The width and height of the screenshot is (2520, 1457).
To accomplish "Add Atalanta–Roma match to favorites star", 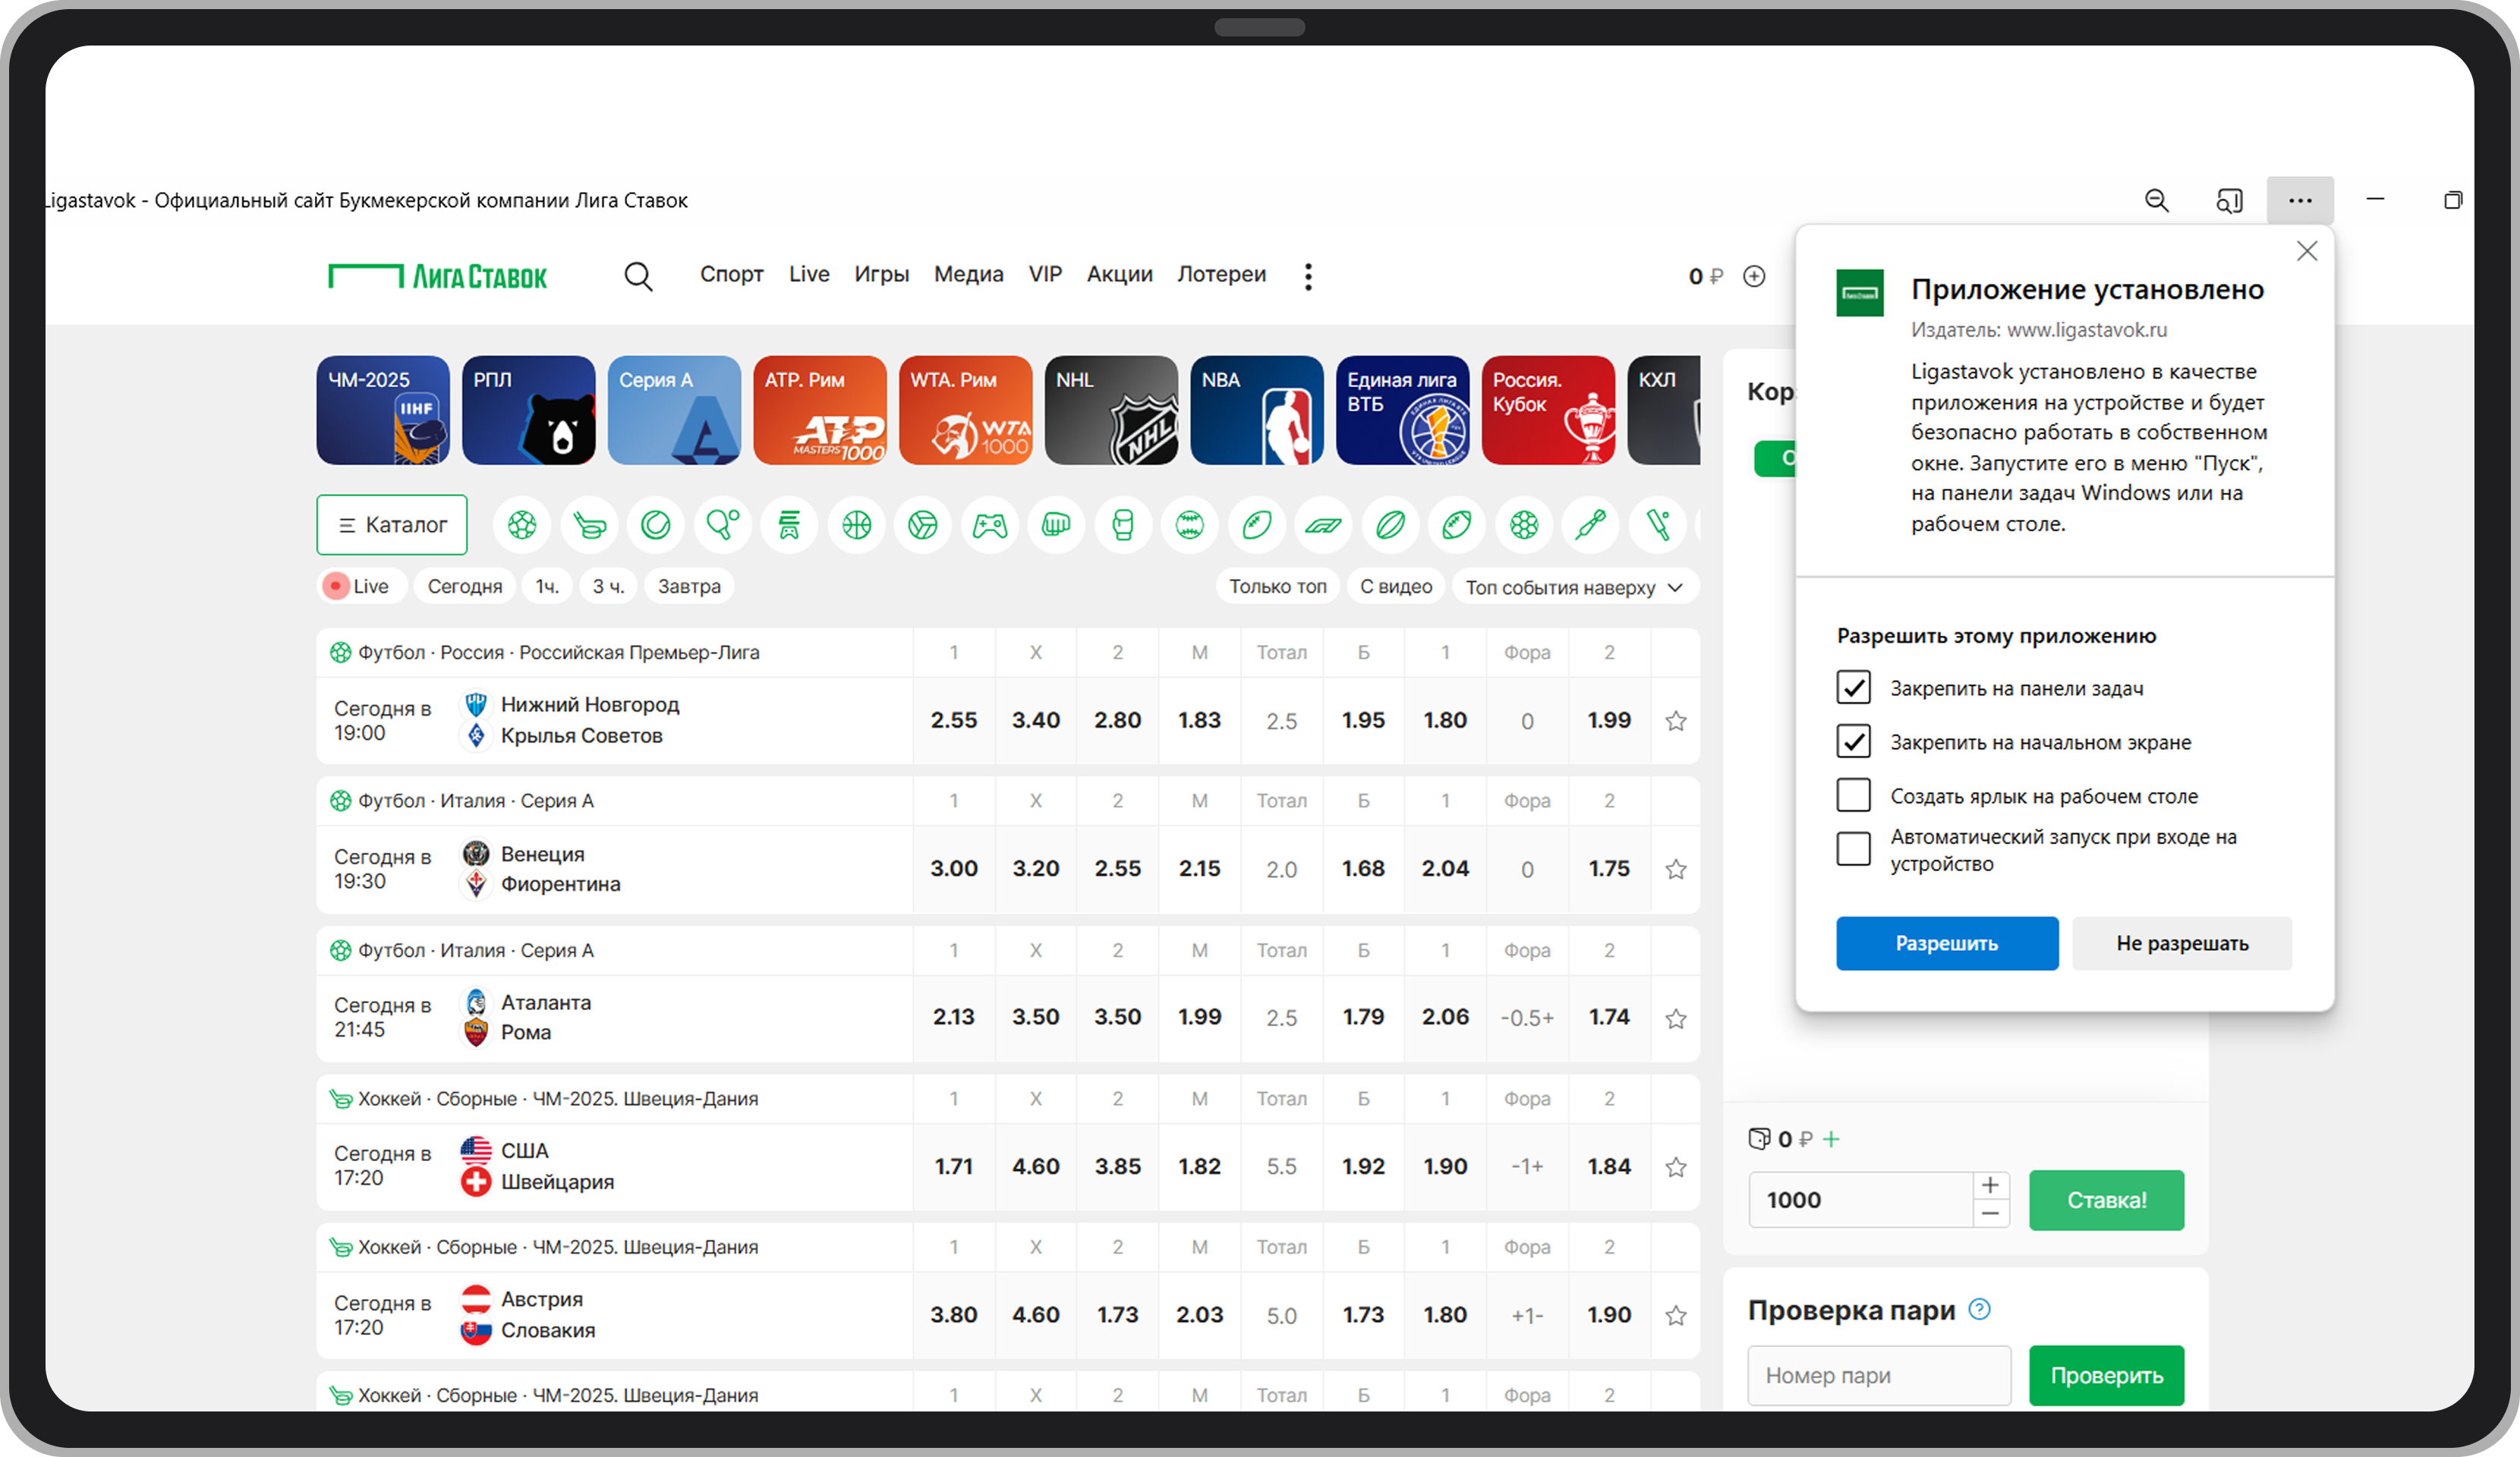I will coord(1676,1018).
